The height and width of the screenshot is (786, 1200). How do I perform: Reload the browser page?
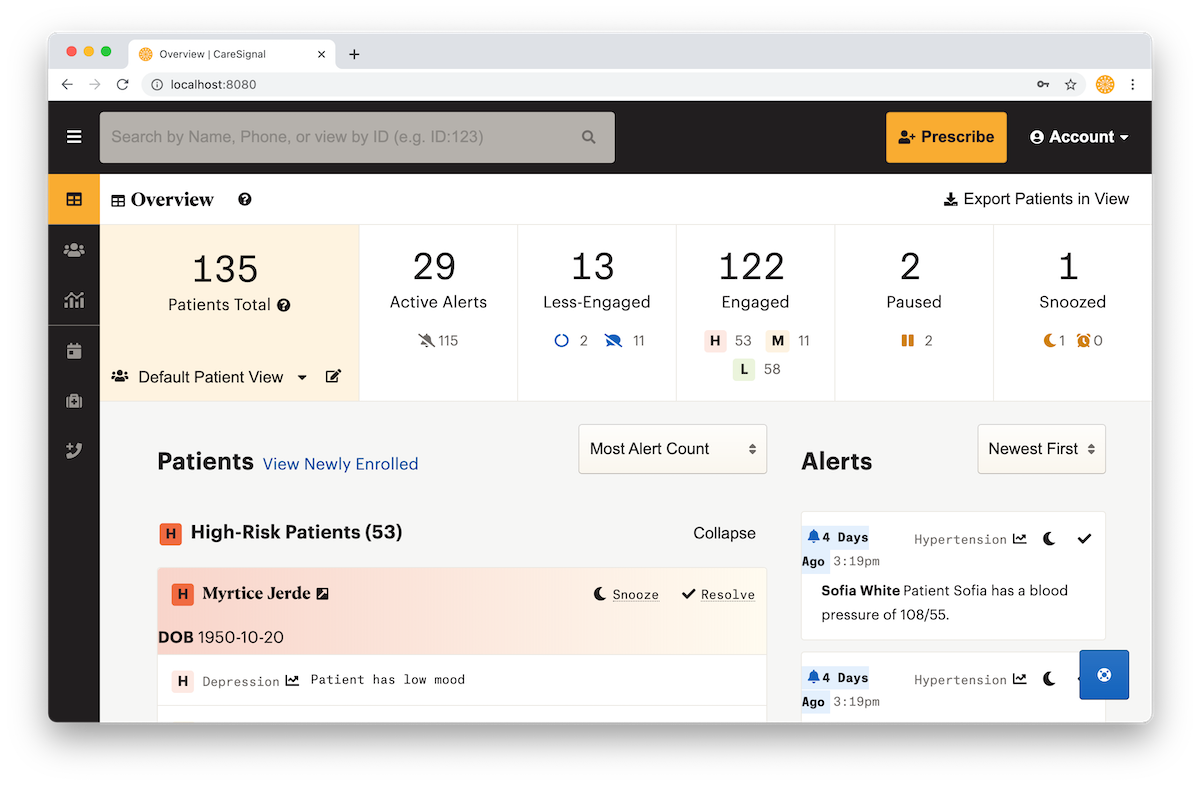click(122, 85)
